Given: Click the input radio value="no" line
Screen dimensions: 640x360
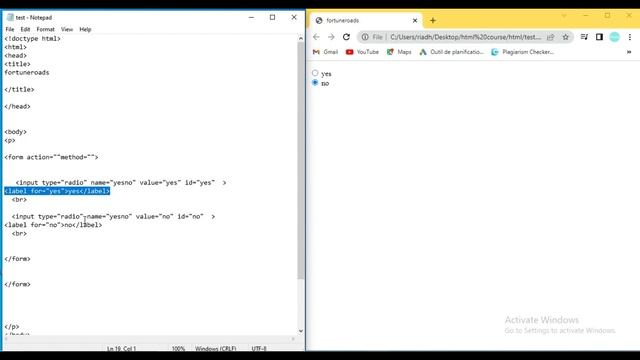Looking at the screenshot, I should pyautogui.click(x=113, y=217).
